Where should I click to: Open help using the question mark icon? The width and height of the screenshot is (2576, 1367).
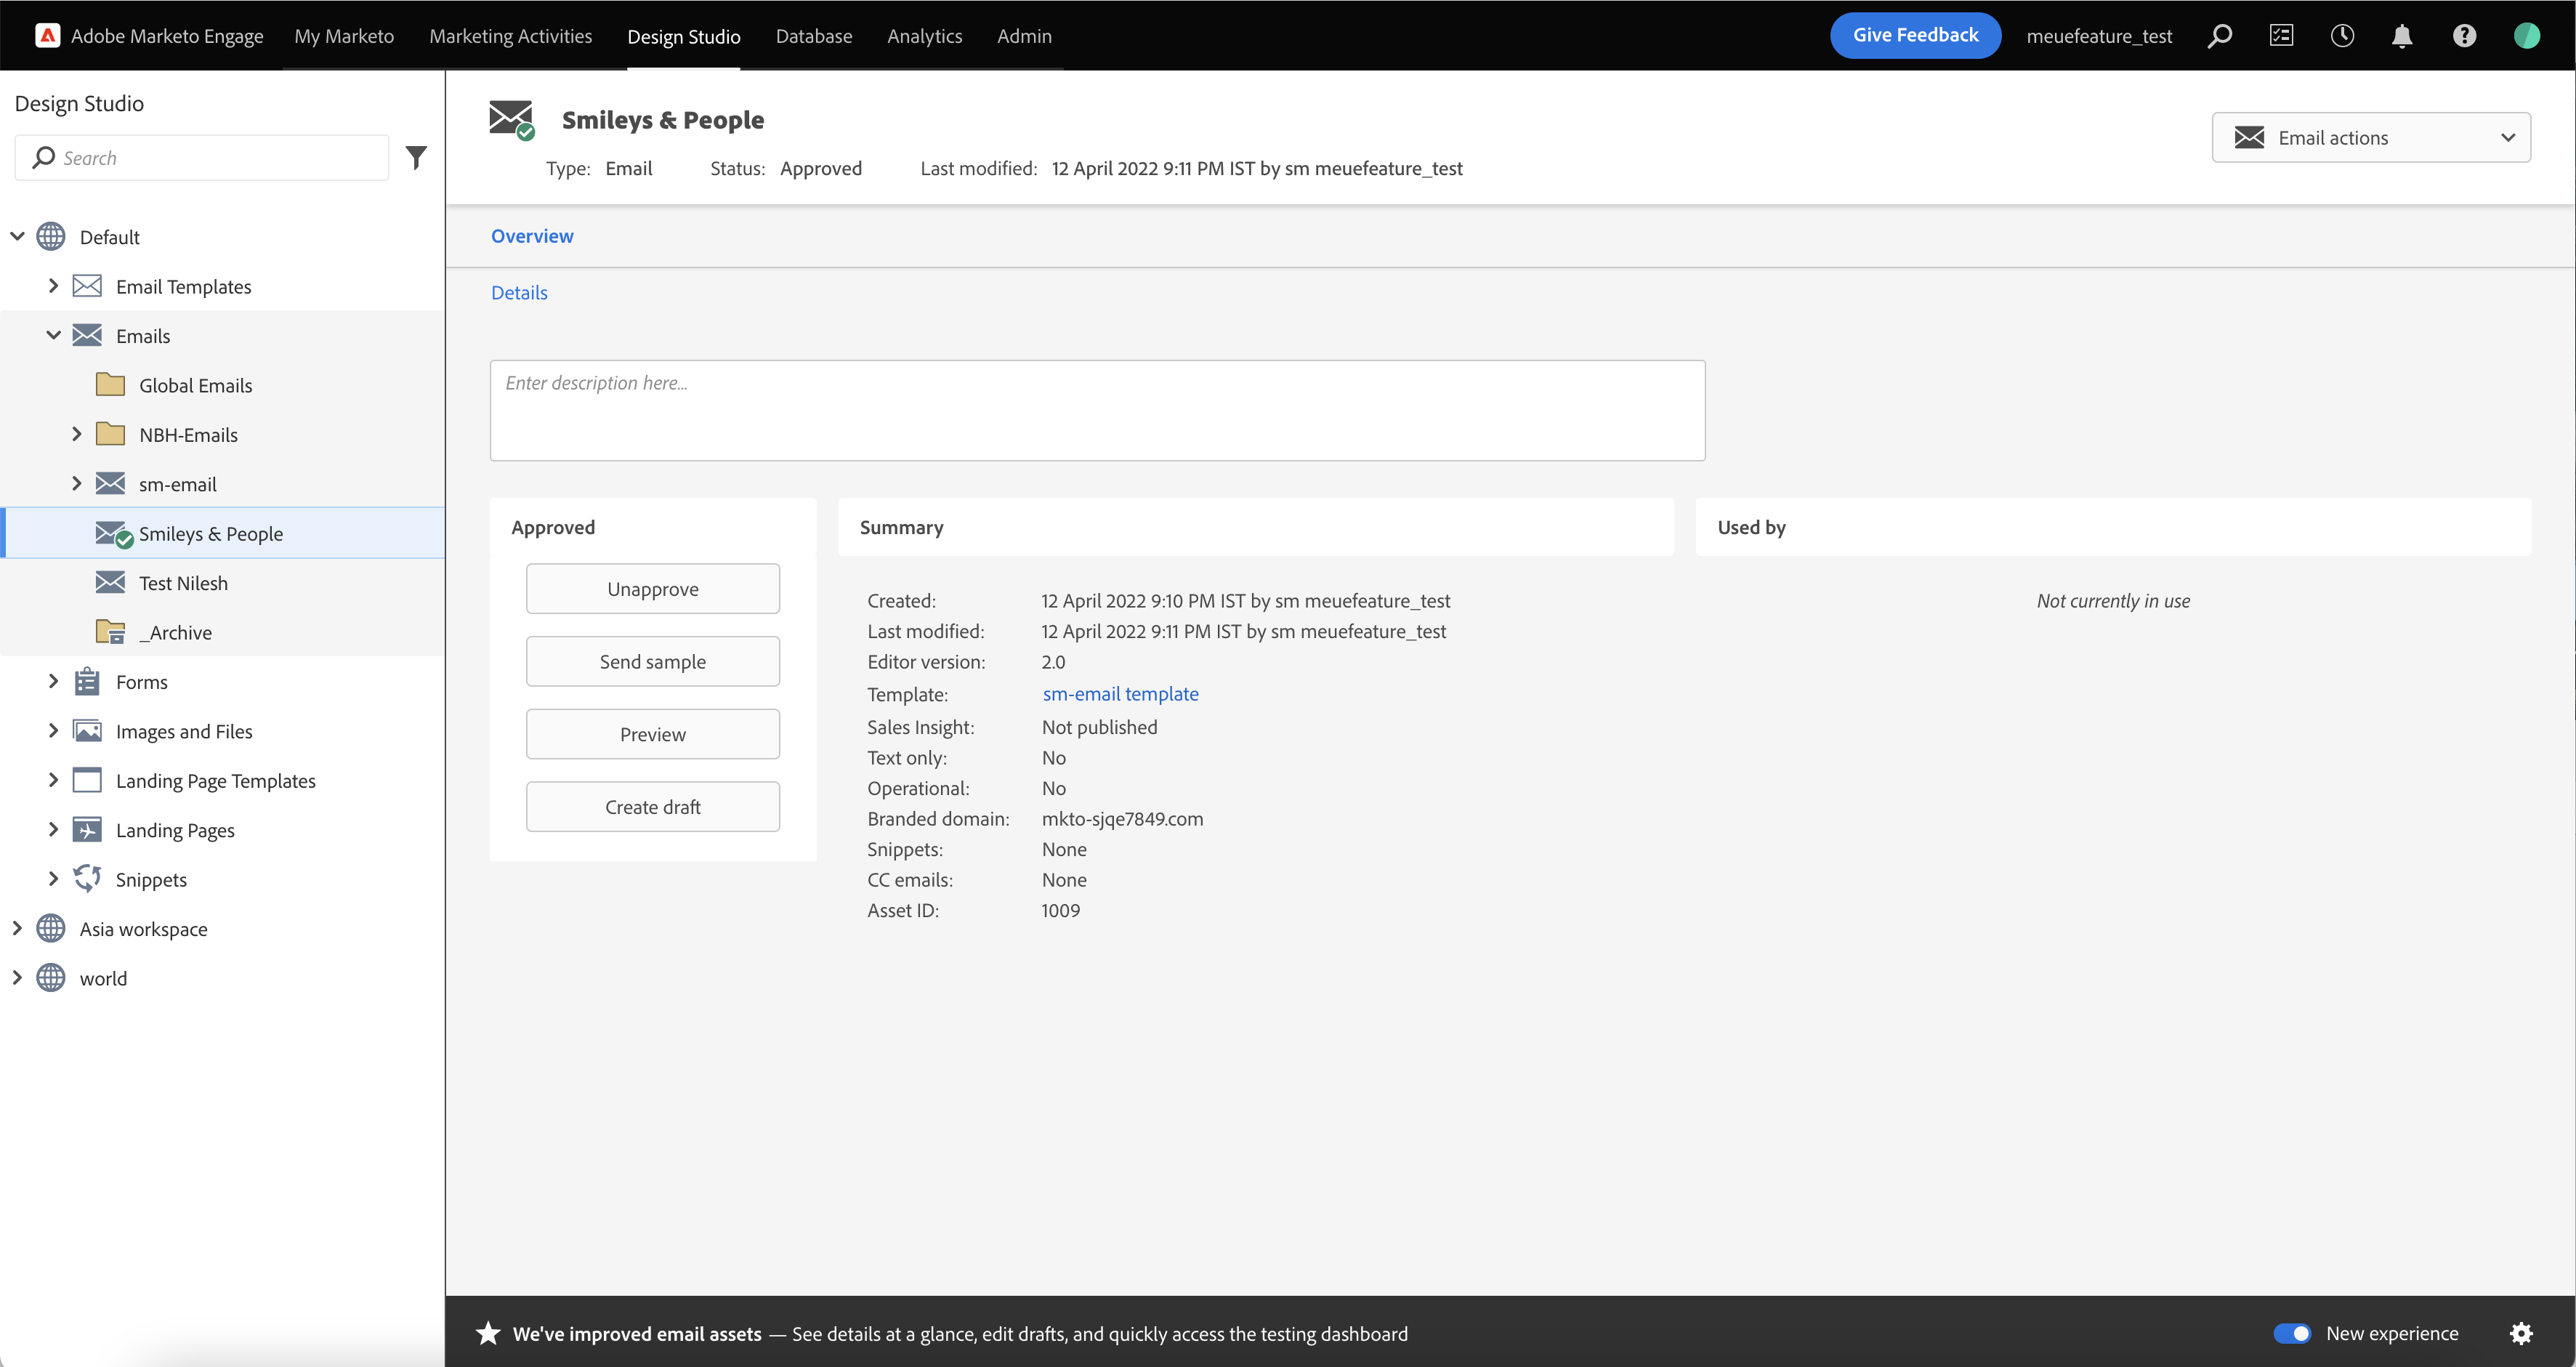tap(2464, 35)
